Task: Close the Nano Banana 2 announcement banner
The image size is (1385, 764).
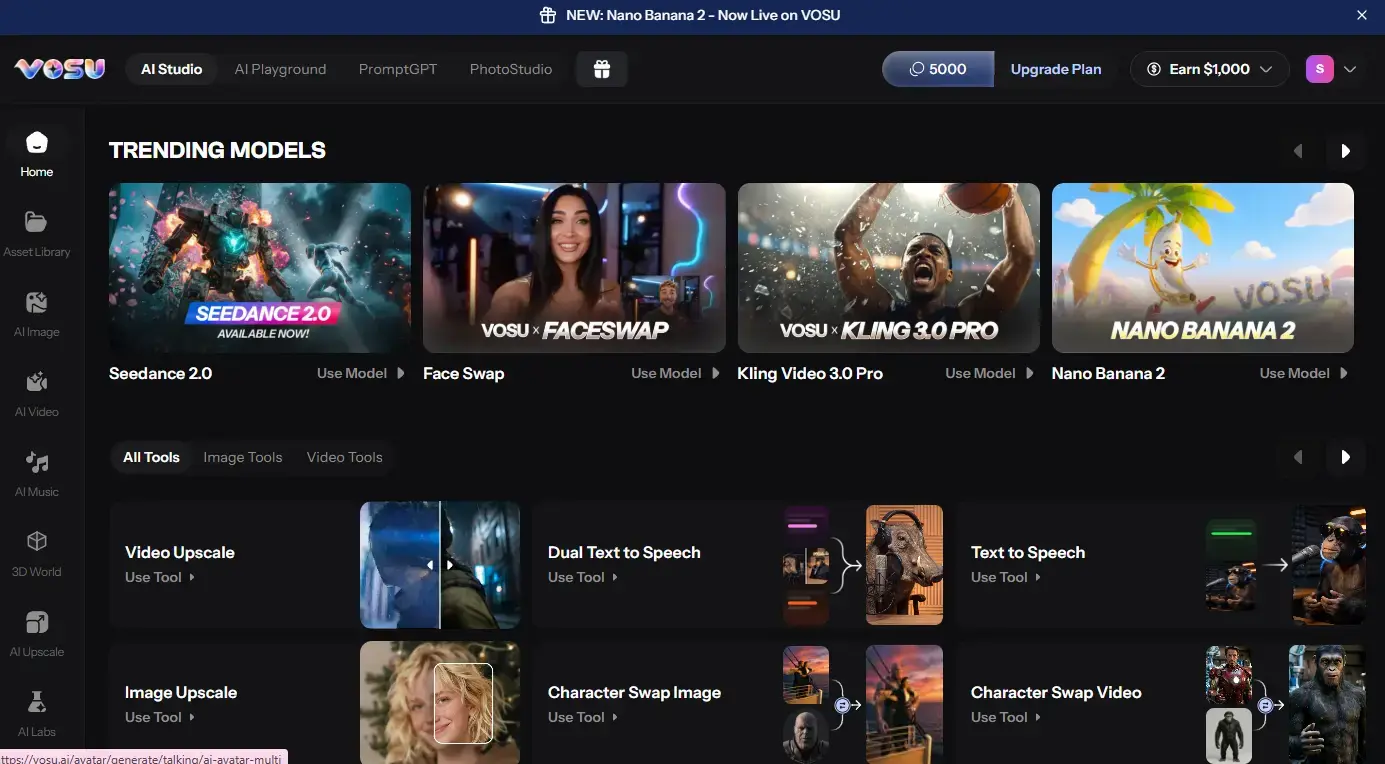Action: [x=1361, y=15]
